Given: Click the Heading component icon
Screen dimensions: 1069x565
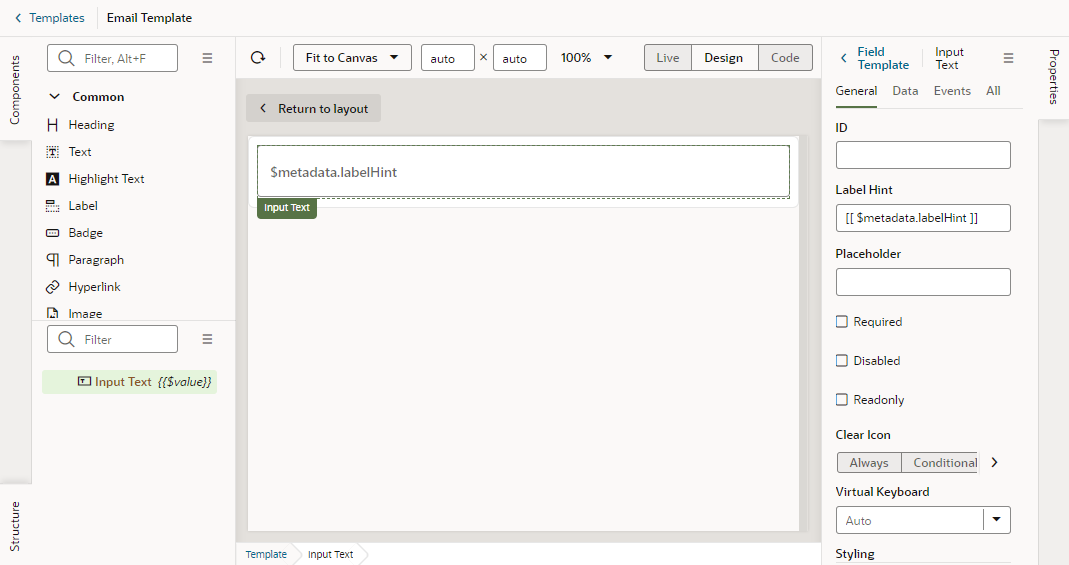Looking at the screenshot, I should 52,125.
